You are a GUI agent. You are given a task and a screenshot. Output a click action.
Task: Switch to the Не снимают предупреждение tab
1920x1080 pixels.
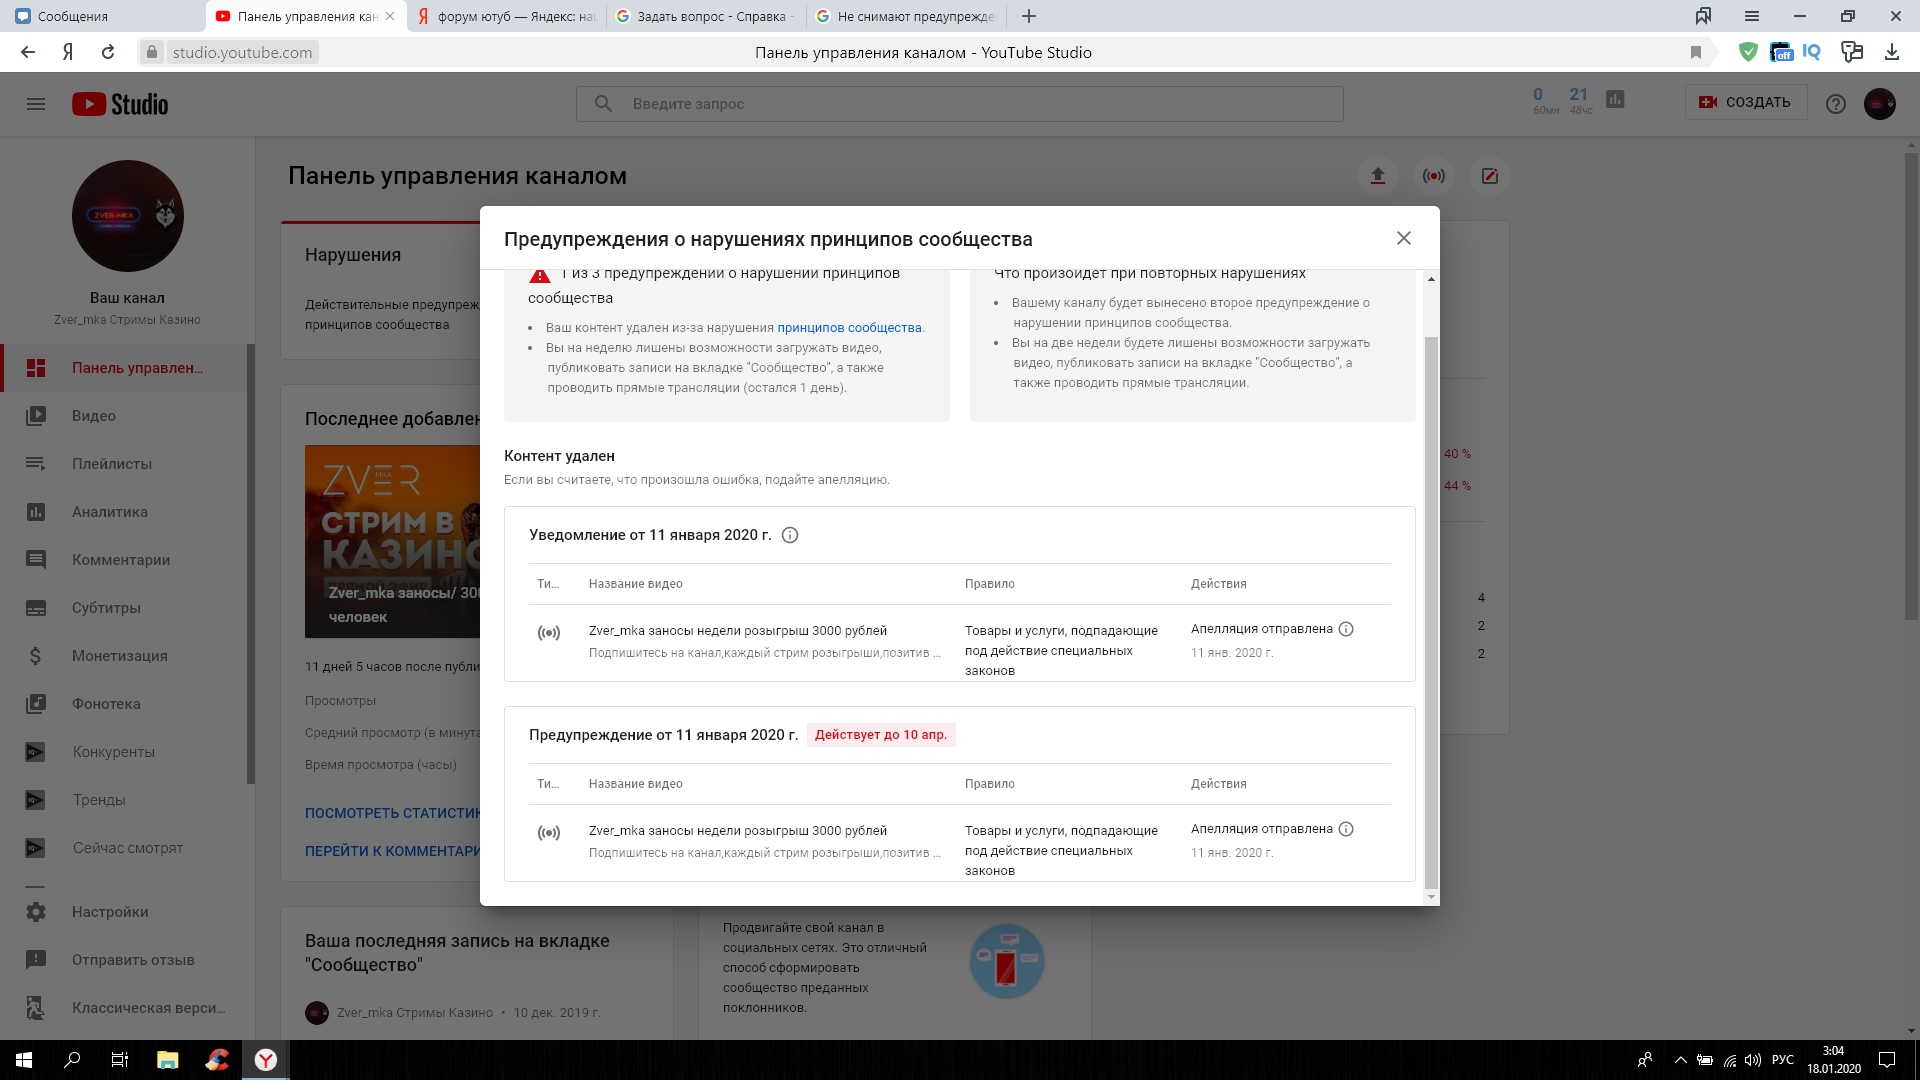coord(906,16)
